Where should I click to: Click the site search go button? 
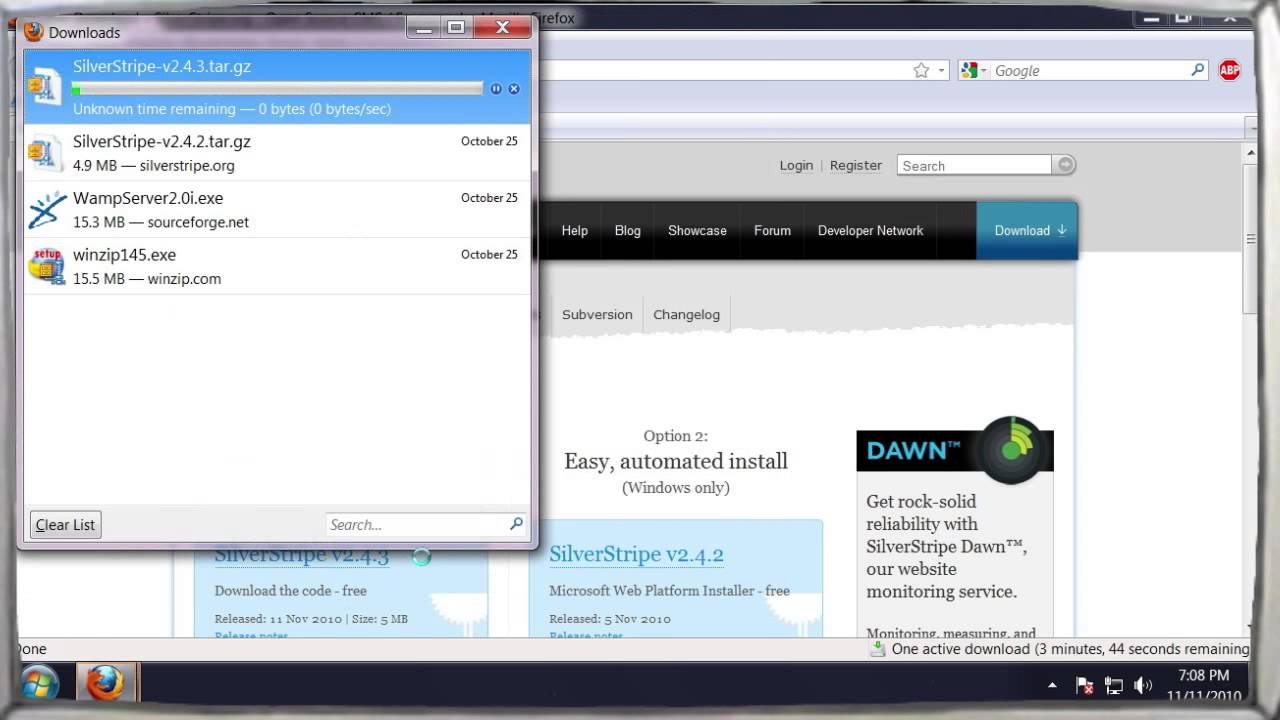(x=1064, y=165)
